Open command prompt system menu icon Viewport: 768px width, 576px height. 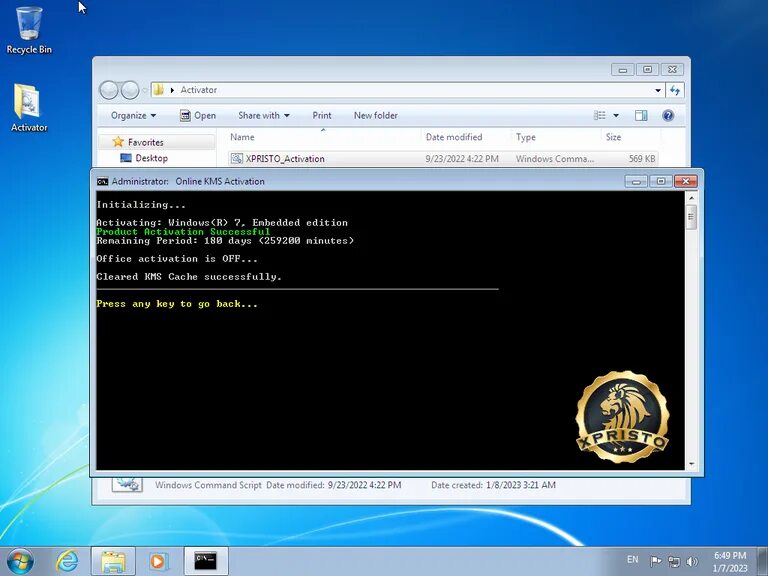(102, 181)
